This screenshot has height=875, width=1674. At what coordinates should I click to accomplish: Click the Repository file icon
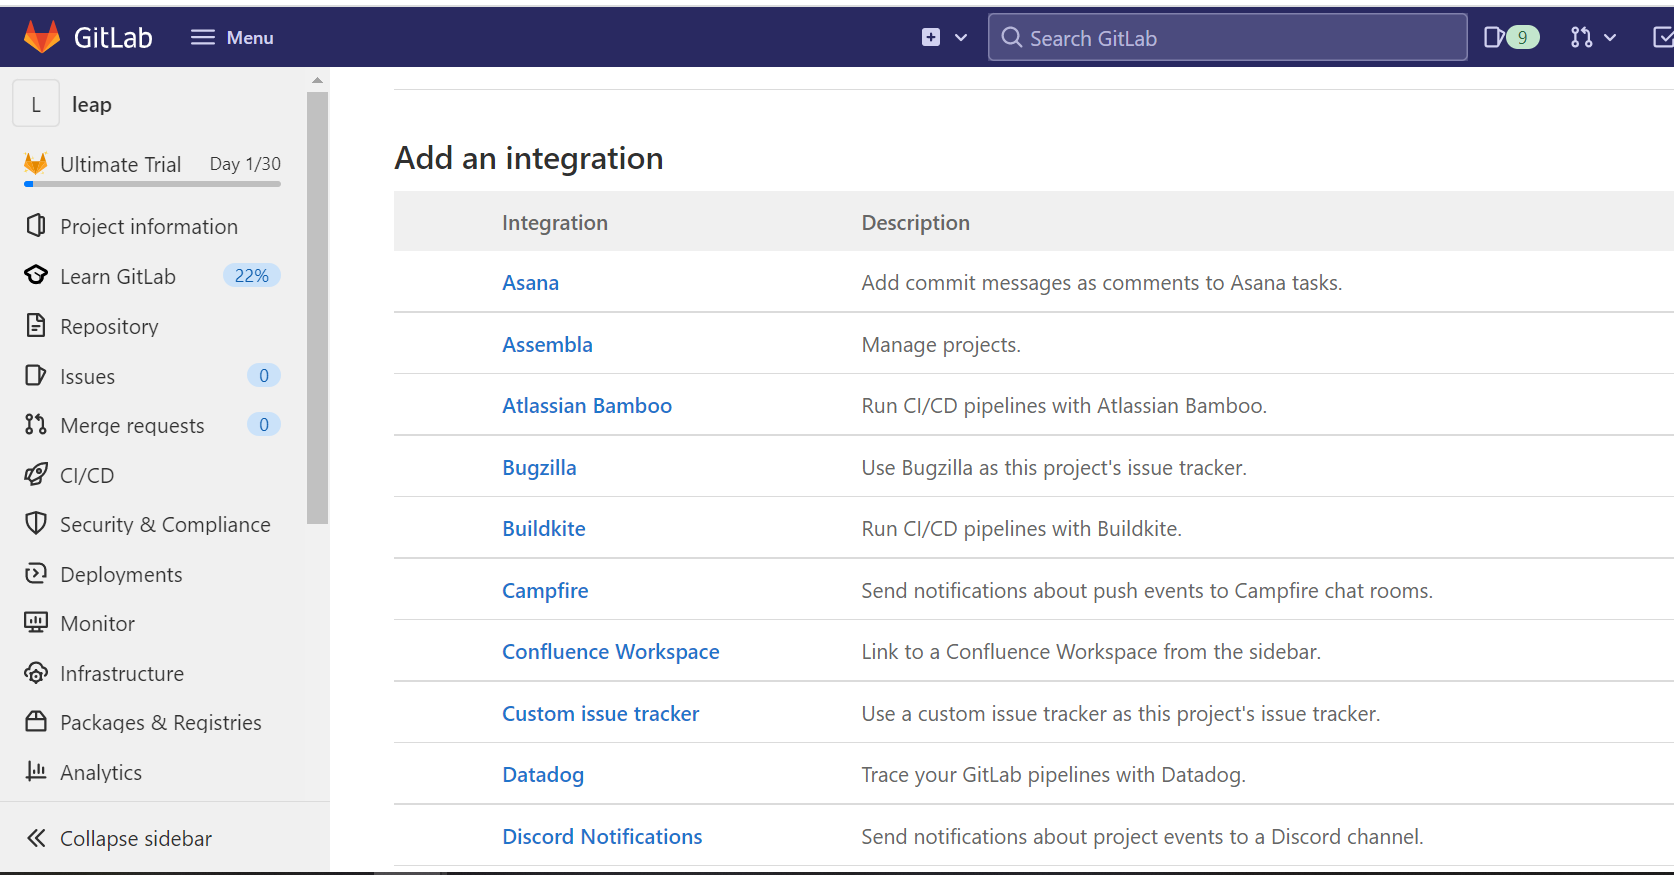36,326
